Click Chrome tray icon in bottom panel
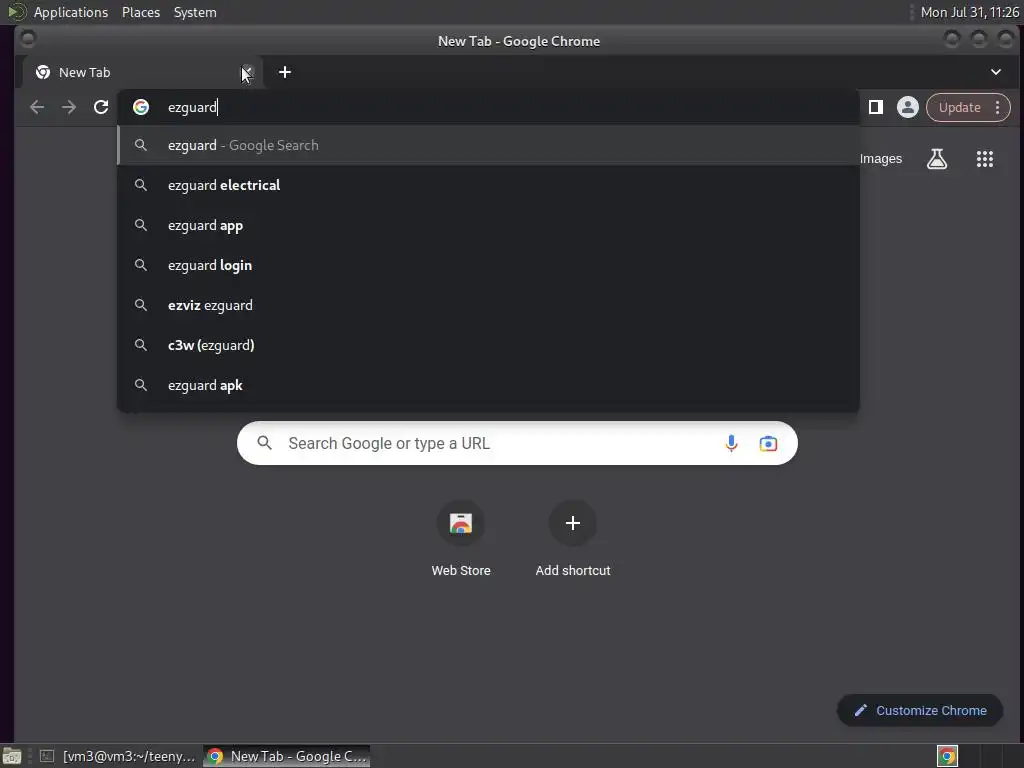This screenshot has height=768, width=1024. 947,756
